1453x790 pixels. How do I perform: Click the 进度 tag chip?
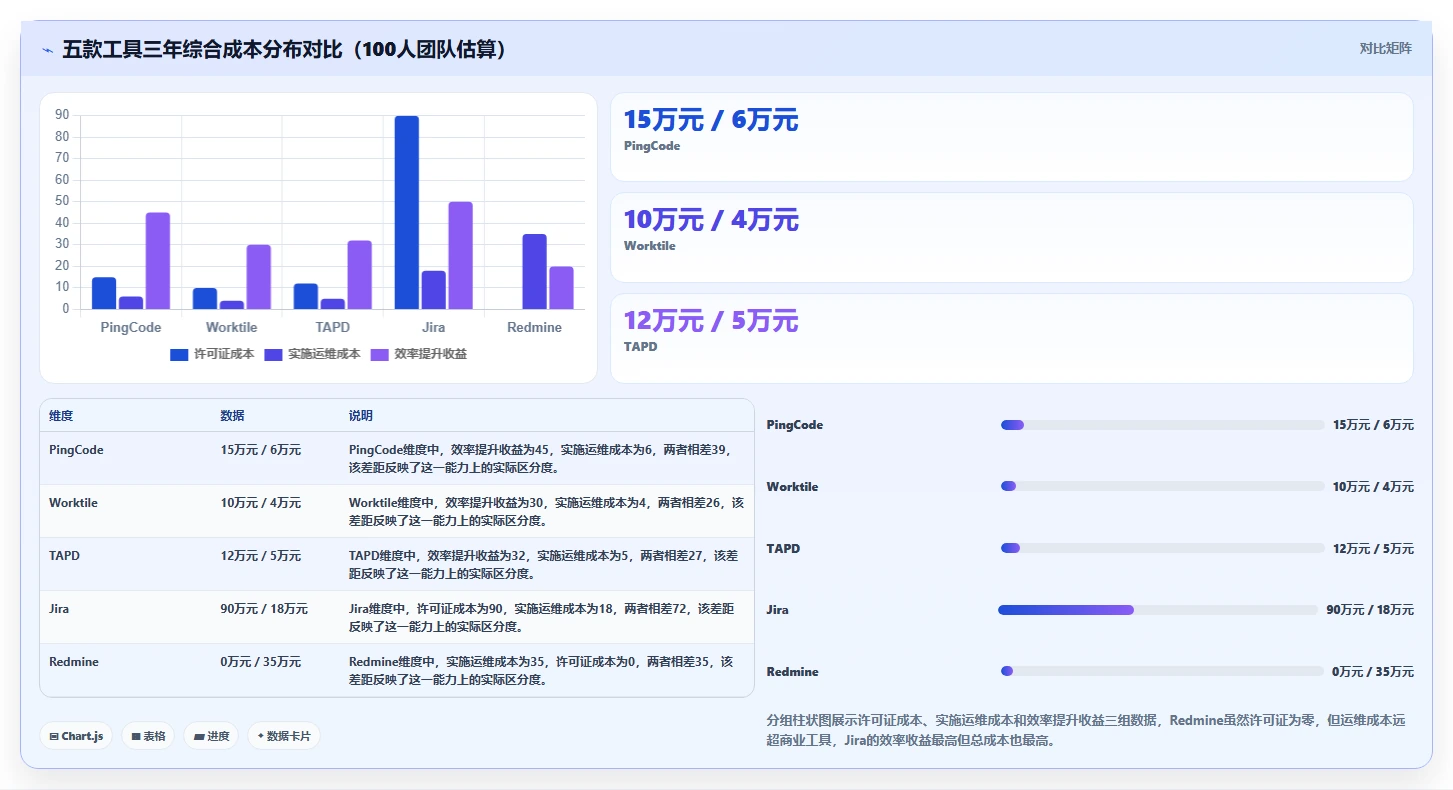pos(211,736)
